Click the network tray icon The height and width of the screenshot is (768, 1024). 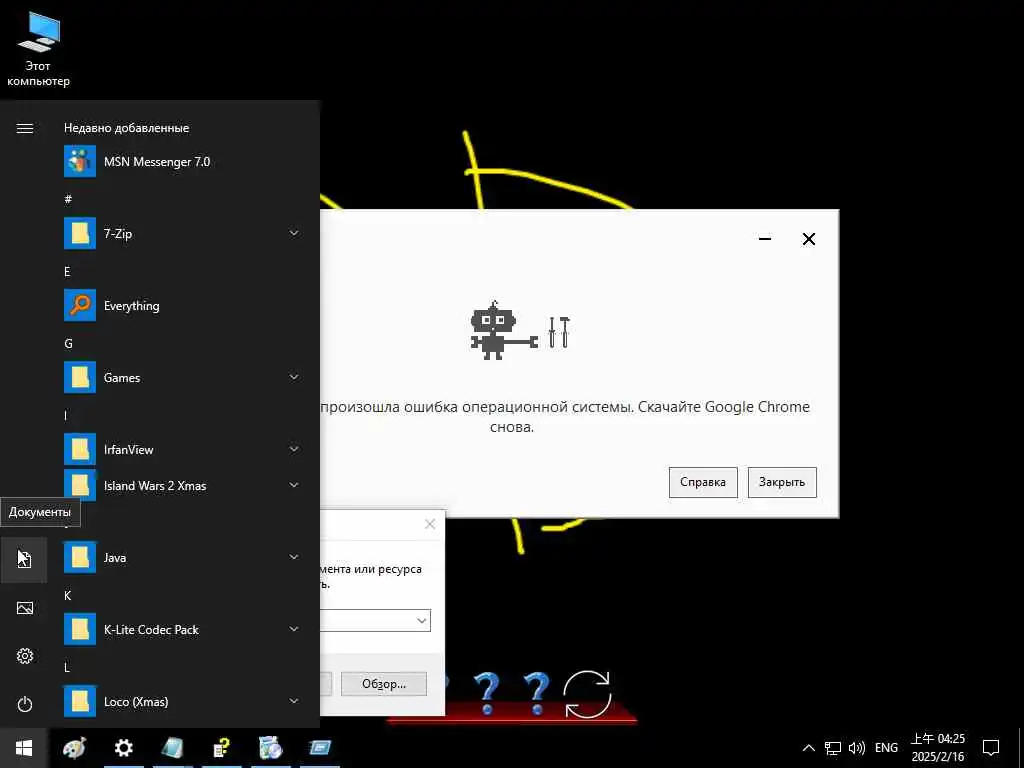pos(833,748)
